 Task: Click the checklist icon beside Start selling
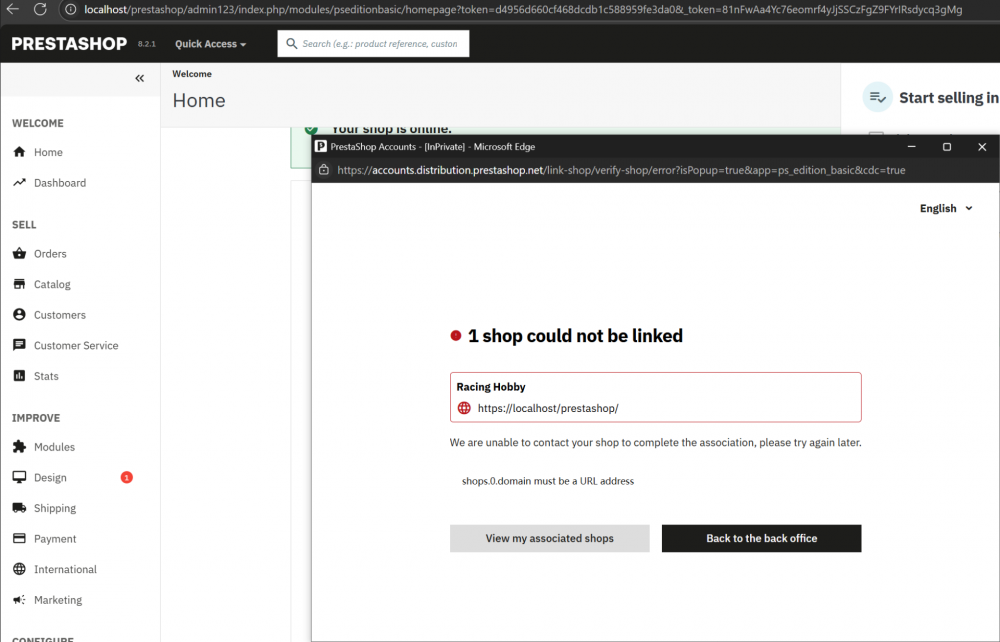pyautogui.click(x=878, y=97)
